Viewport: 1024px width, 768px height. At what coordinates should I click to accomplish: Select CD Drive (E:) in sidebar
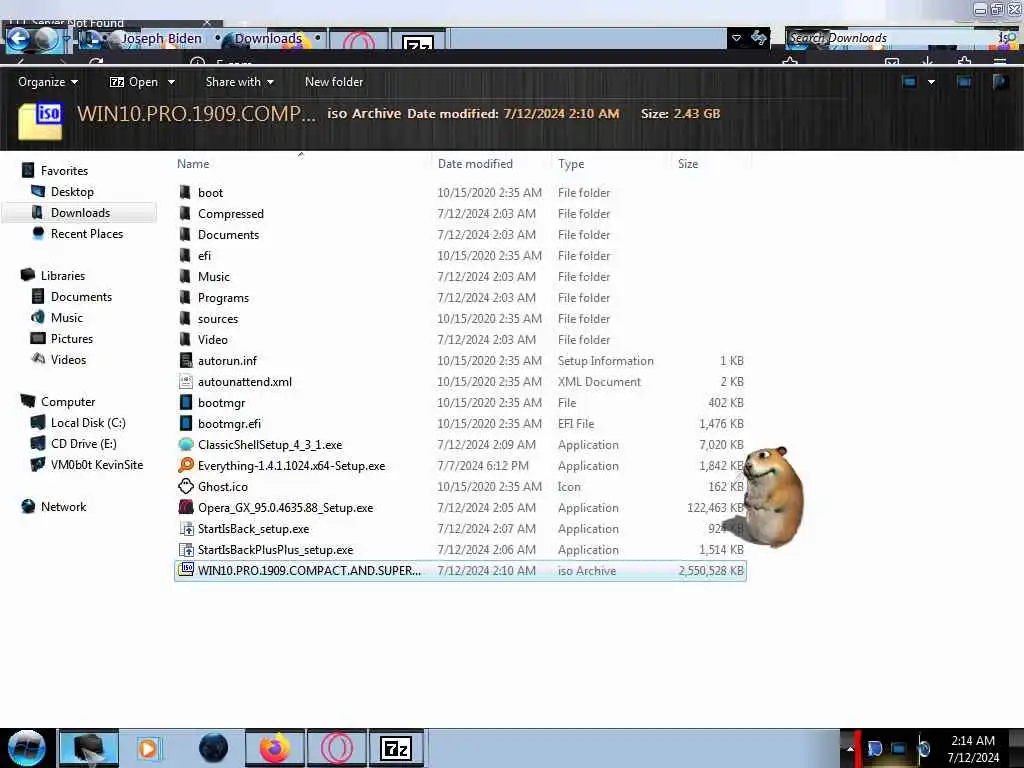(x=84, y=443)
